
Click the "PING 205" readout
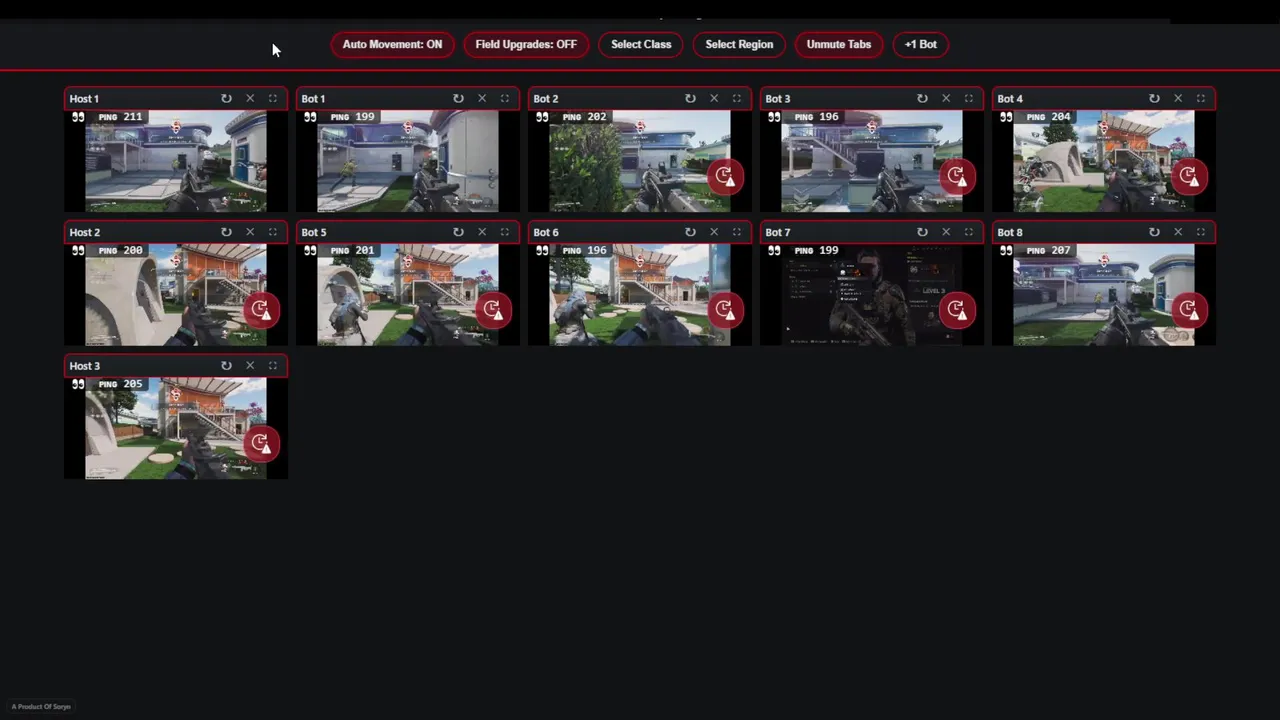(120, 384)
